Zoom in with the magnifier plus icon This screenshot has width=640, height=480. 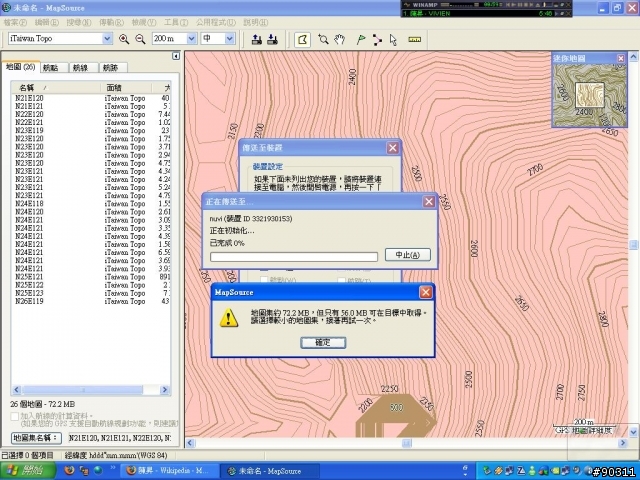pyautogui.click(x=124, y=39)
